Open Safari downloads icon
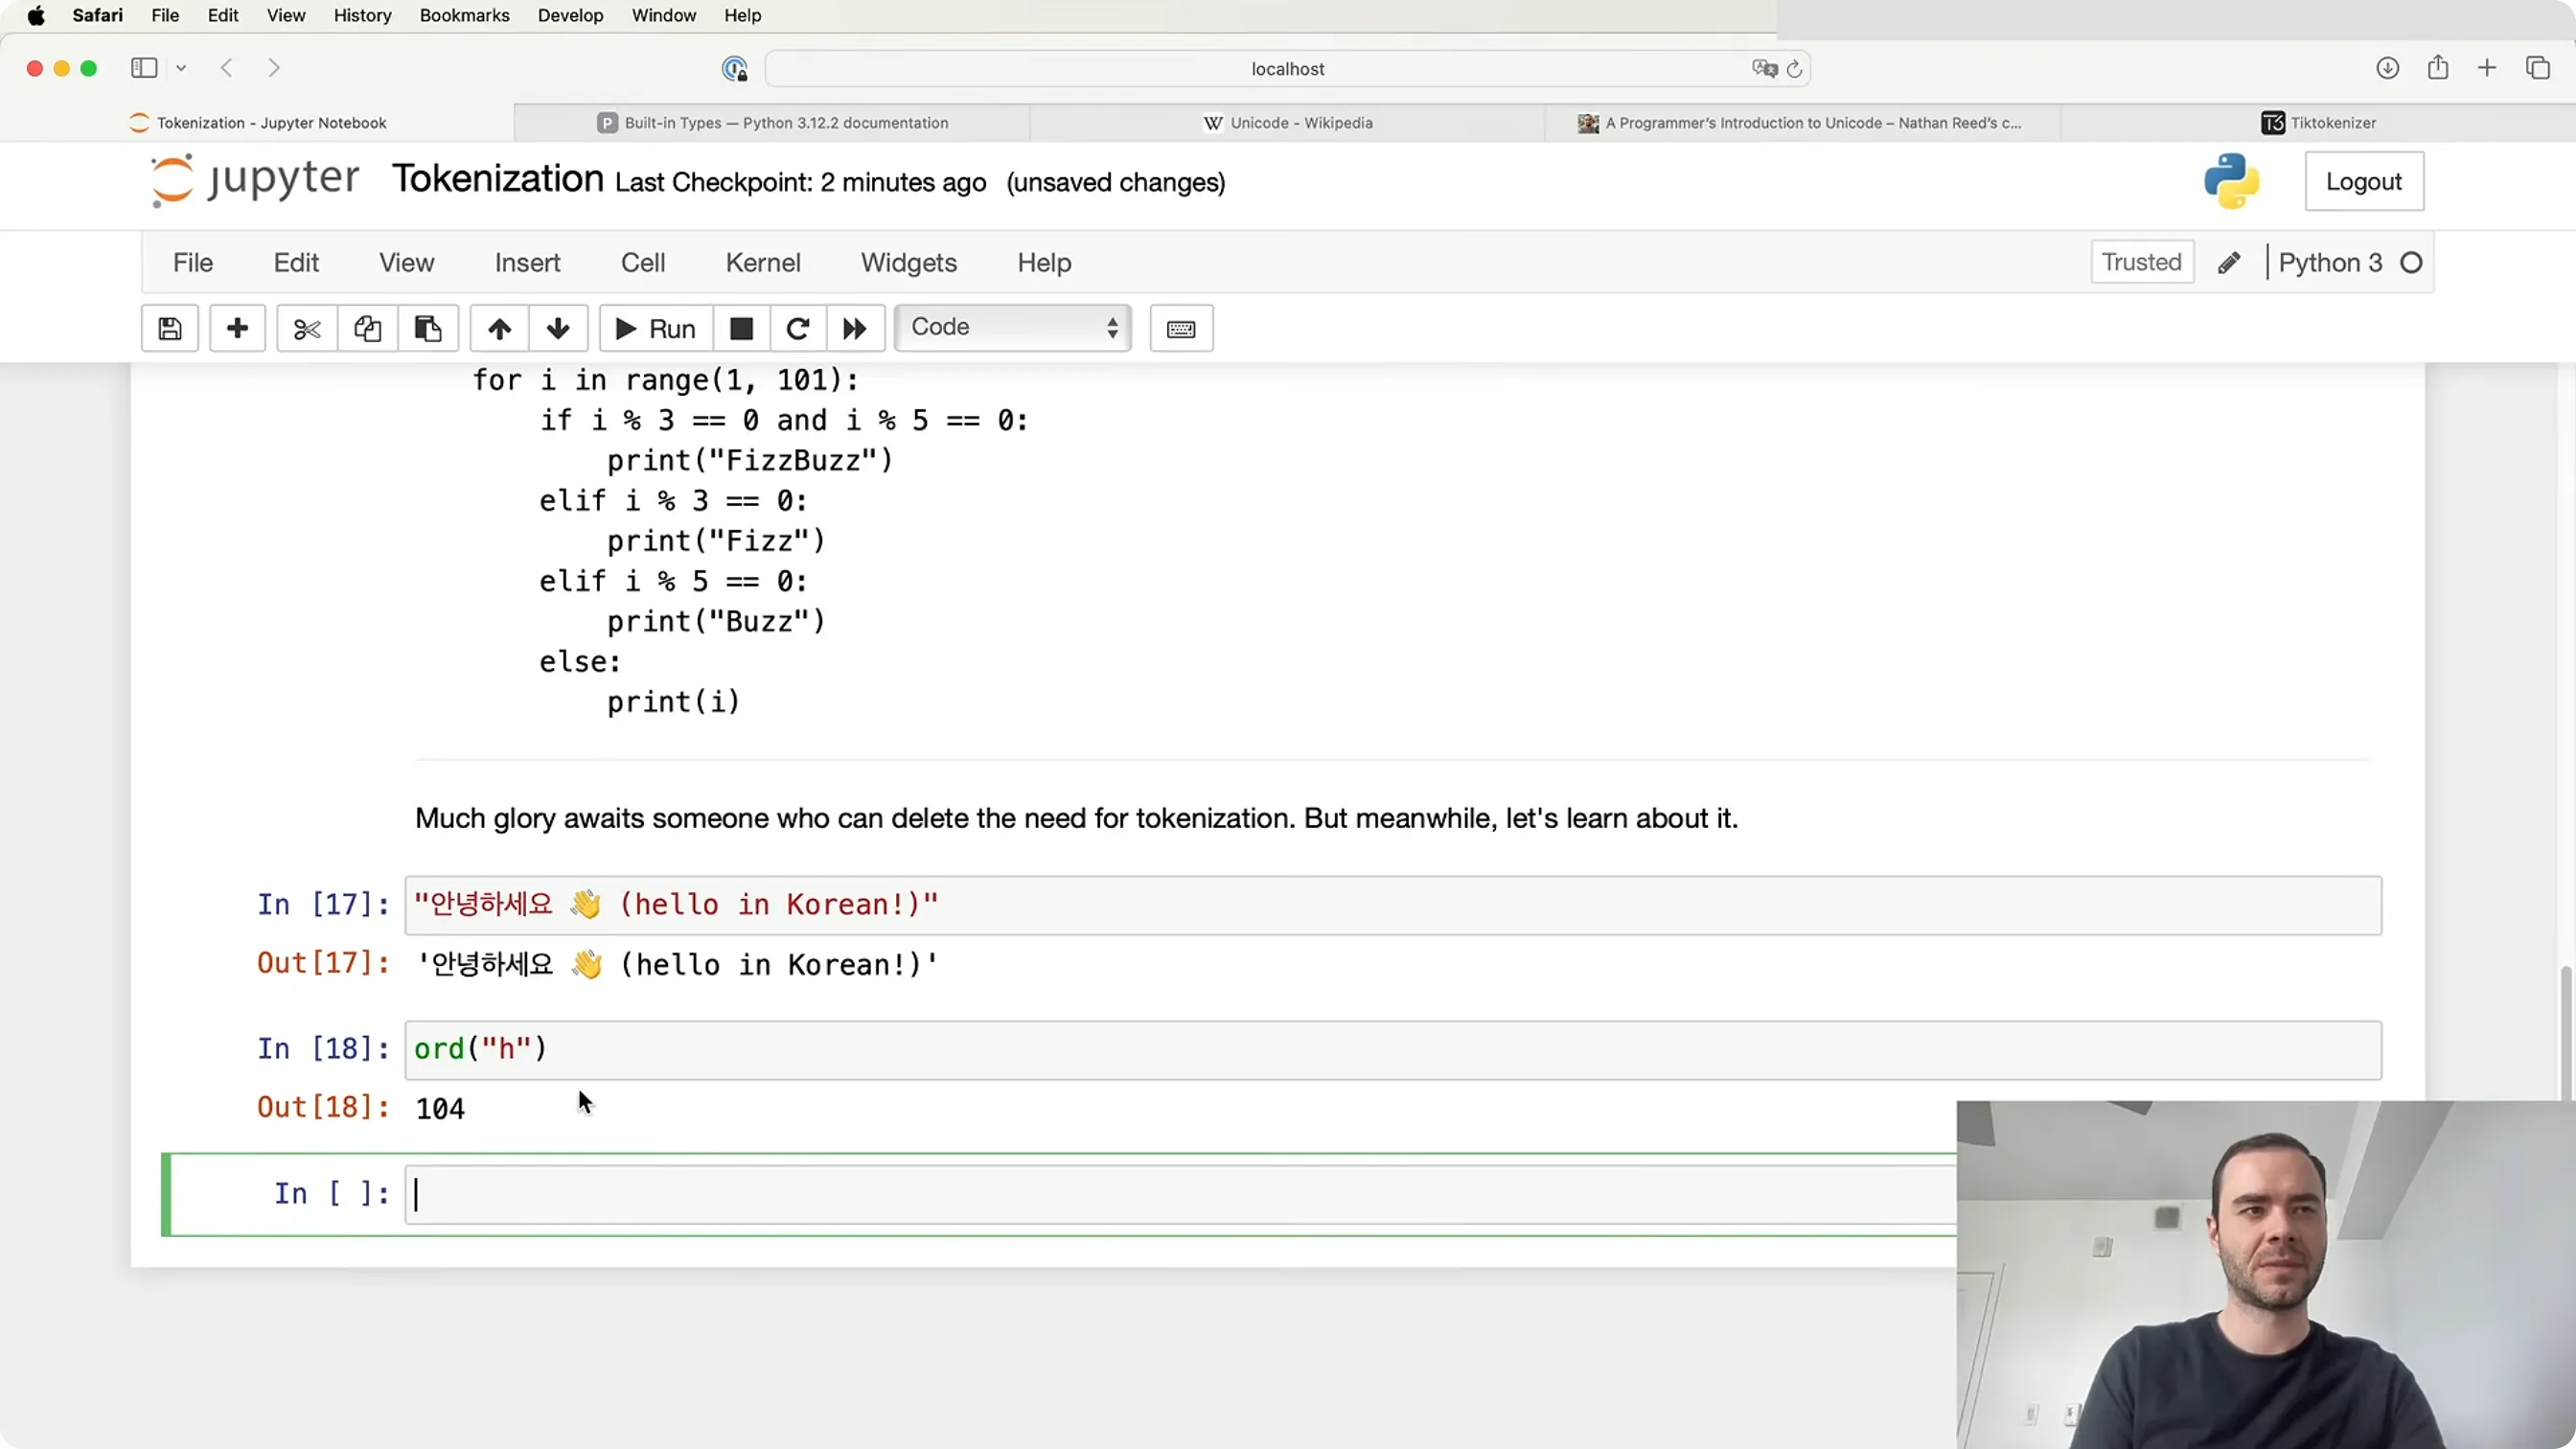2576x1449 pixels. click(x=2388, y=68)
